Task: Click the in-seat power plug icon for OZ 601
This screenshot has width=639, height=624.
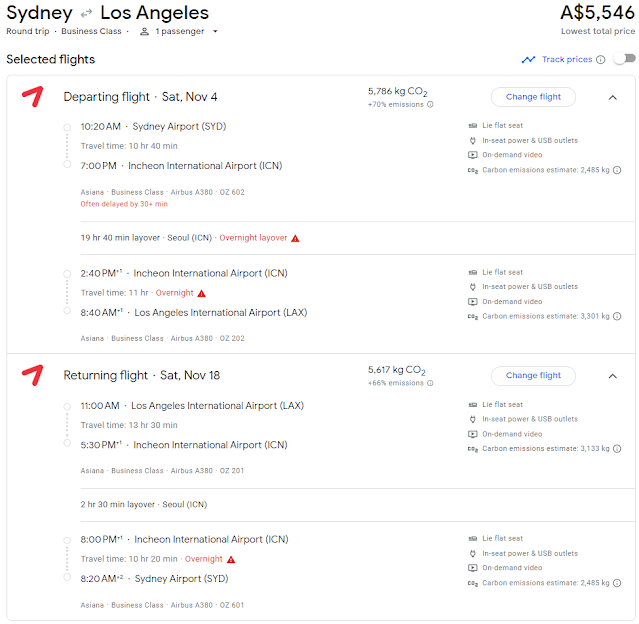Action: coord(473,553)
